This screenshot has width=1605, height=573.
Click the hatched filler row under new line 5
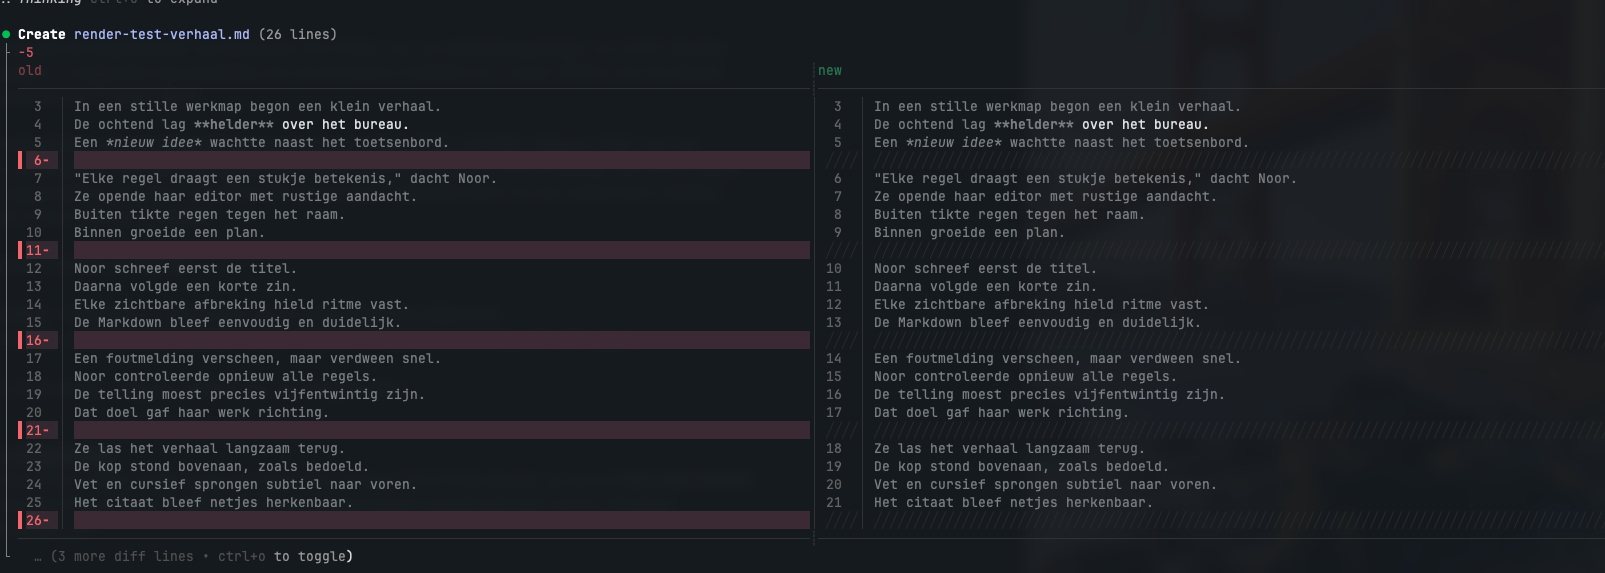(1211, 160)
